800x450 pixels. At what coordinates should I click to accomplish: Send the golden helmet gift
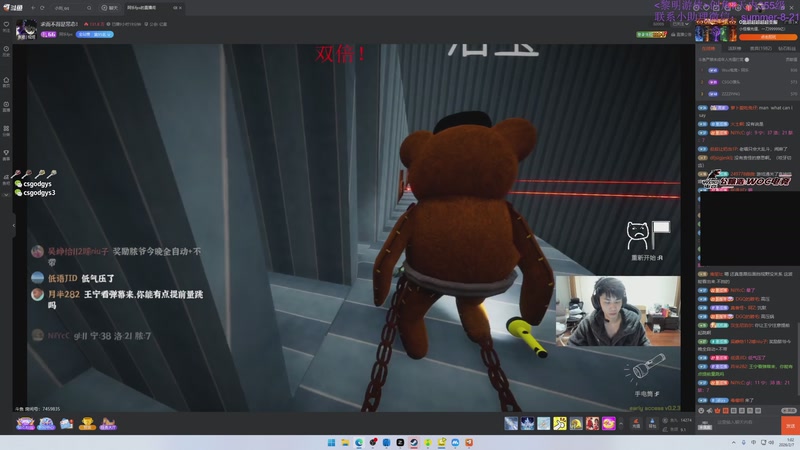(x=576, y=423)
